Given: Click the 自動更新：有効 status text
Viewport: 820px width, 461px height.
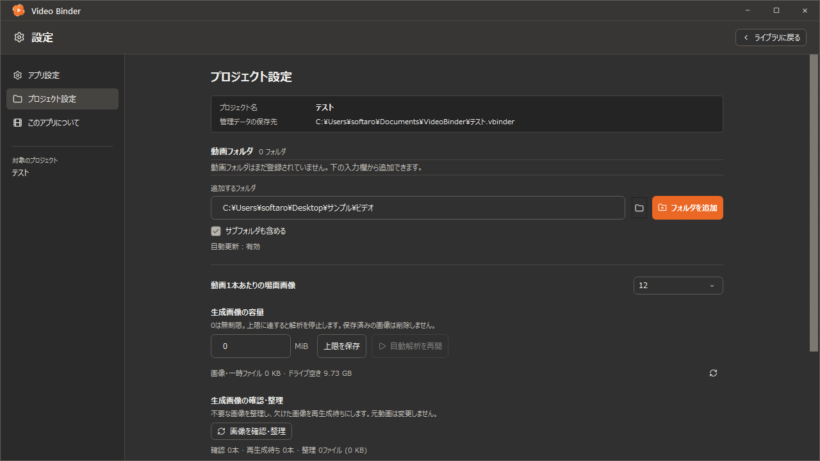Looking at the screenshot, I should tap(235, 247).
